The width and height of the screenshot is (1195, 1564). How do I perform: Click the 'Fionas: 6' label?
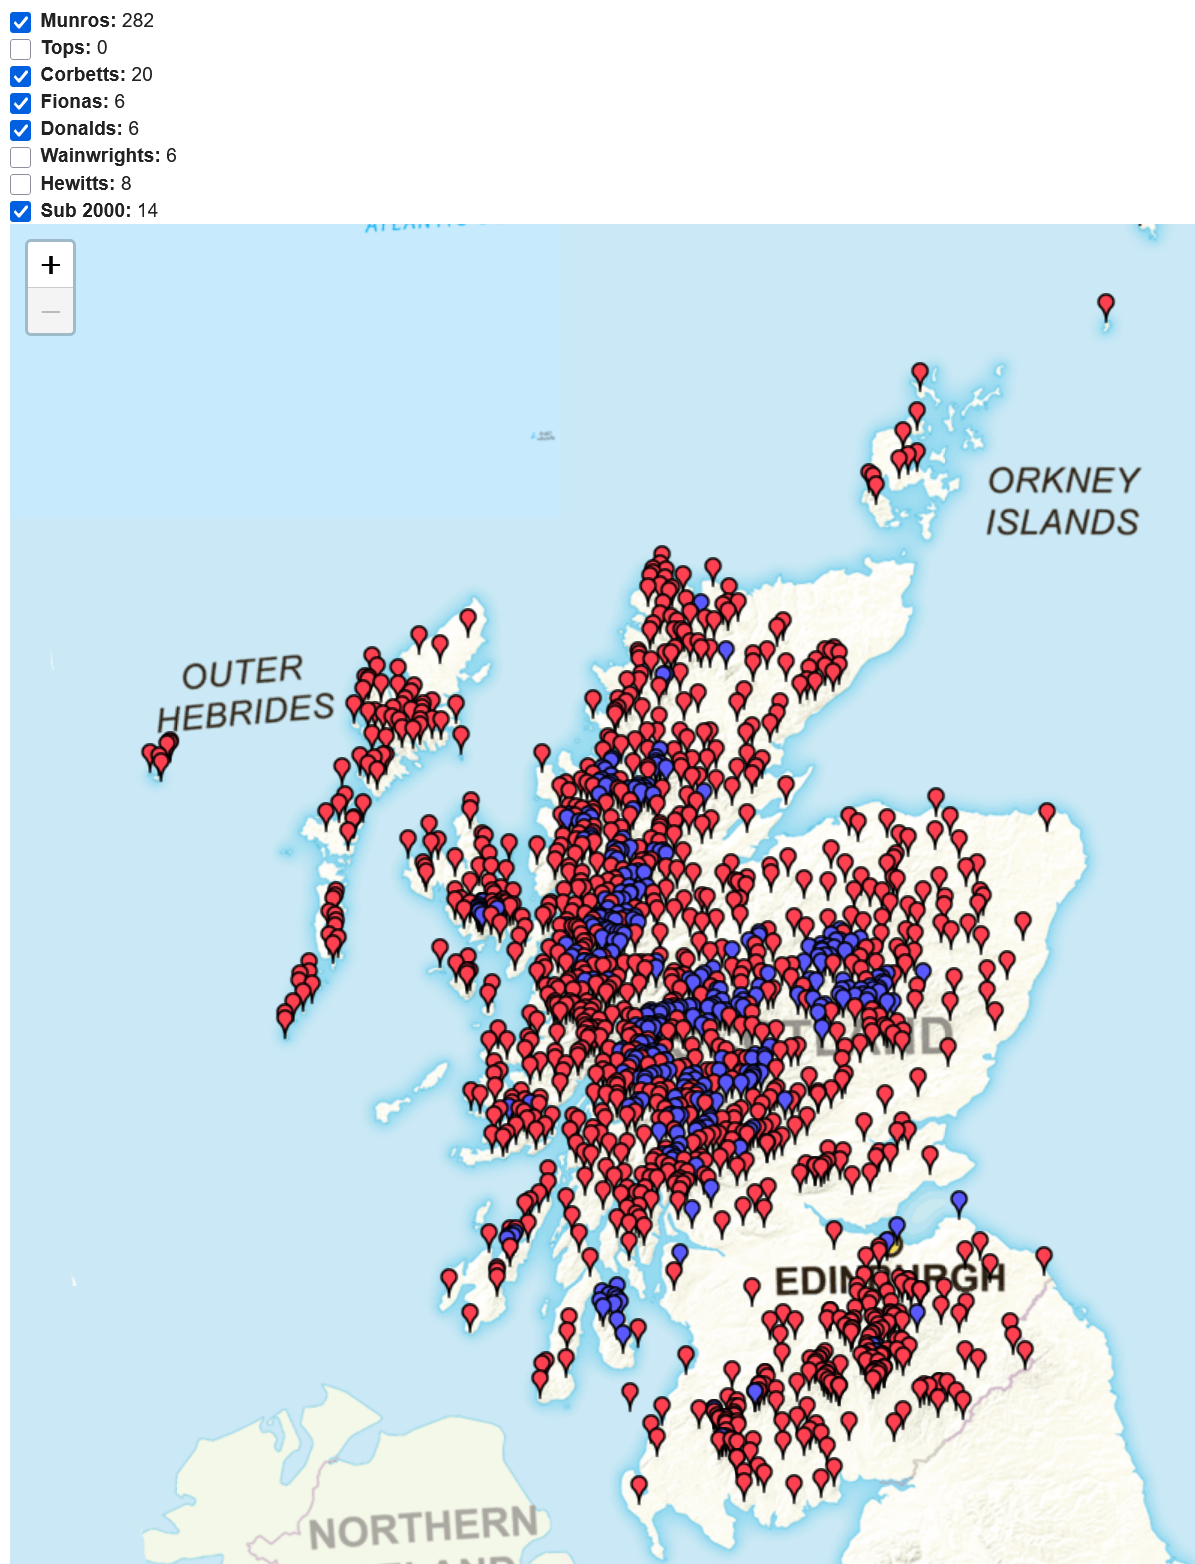point(83,102)
